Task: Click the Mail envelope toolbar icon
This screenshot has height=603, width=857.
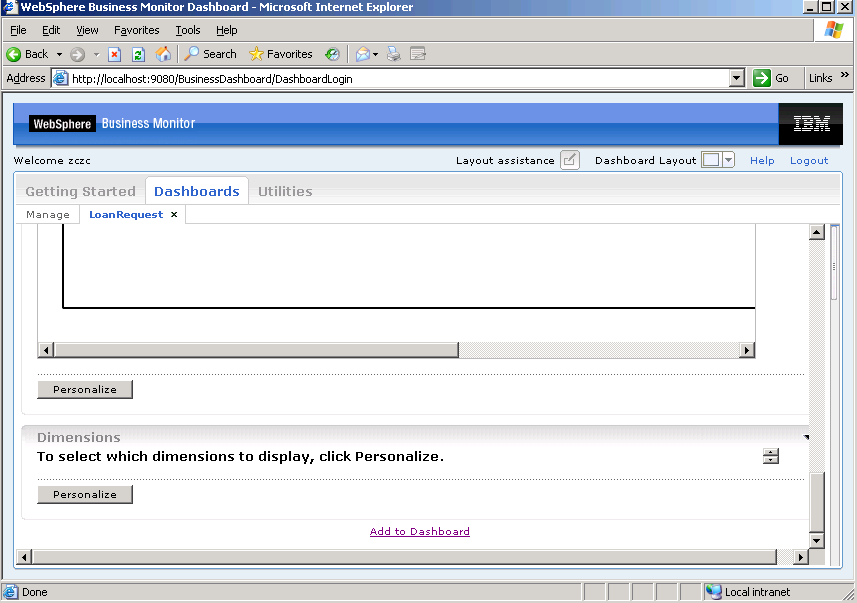Action: (x=362, y=54)
